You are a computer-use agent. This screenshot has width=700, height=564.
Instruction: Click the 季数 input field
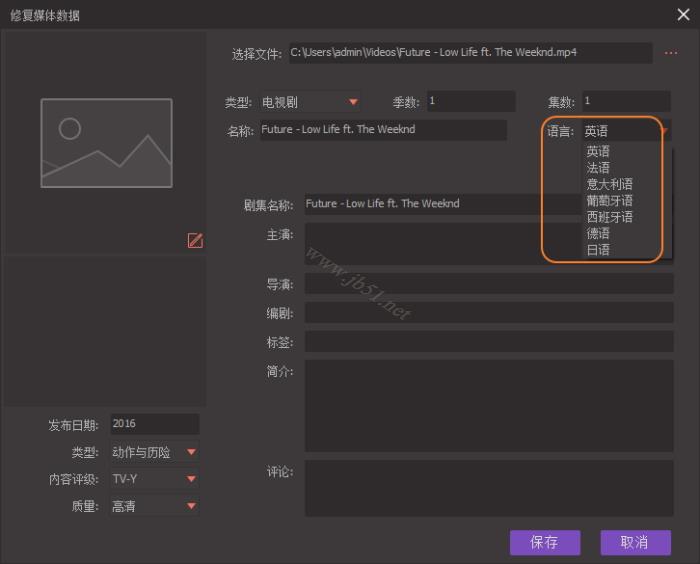tap(471, 101)
